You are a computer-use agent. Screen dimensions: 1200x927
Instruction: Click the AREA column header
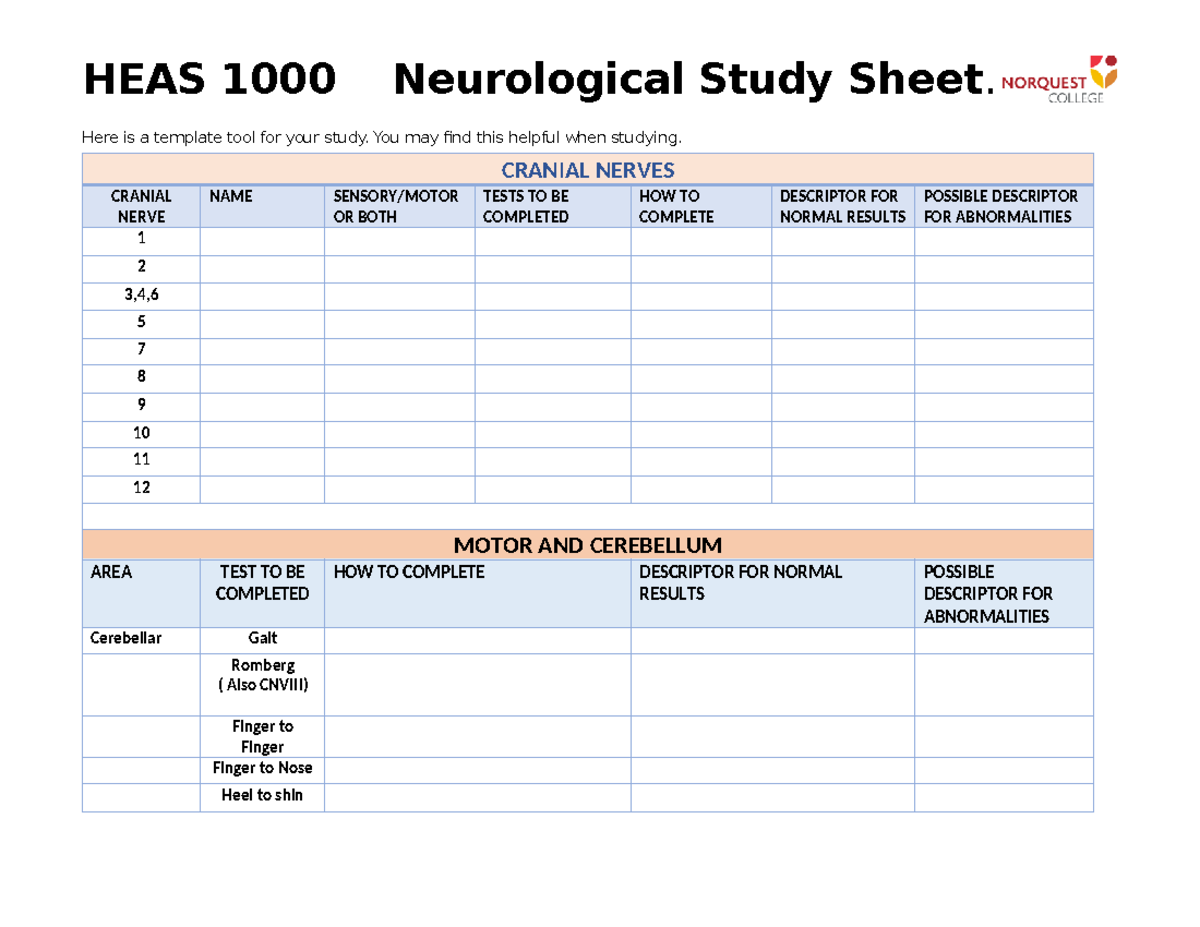pos(141,594)
